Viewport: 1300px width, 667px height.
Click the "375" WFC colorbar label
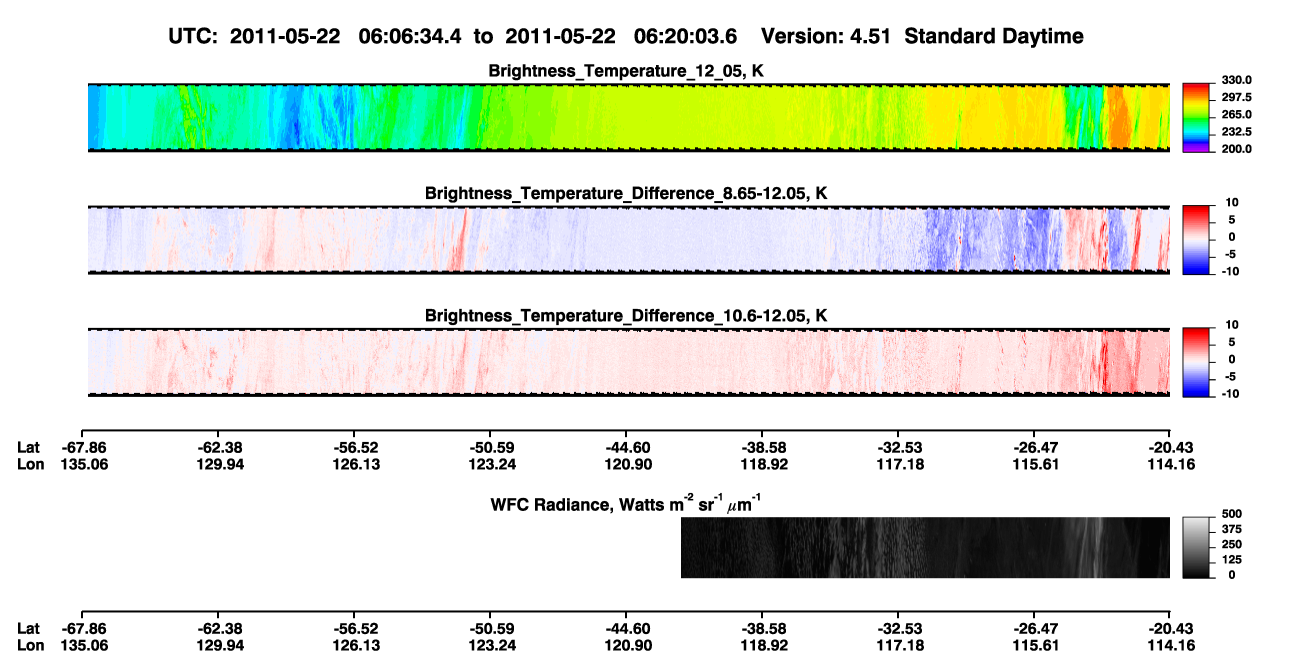[x=1233, y=530]
